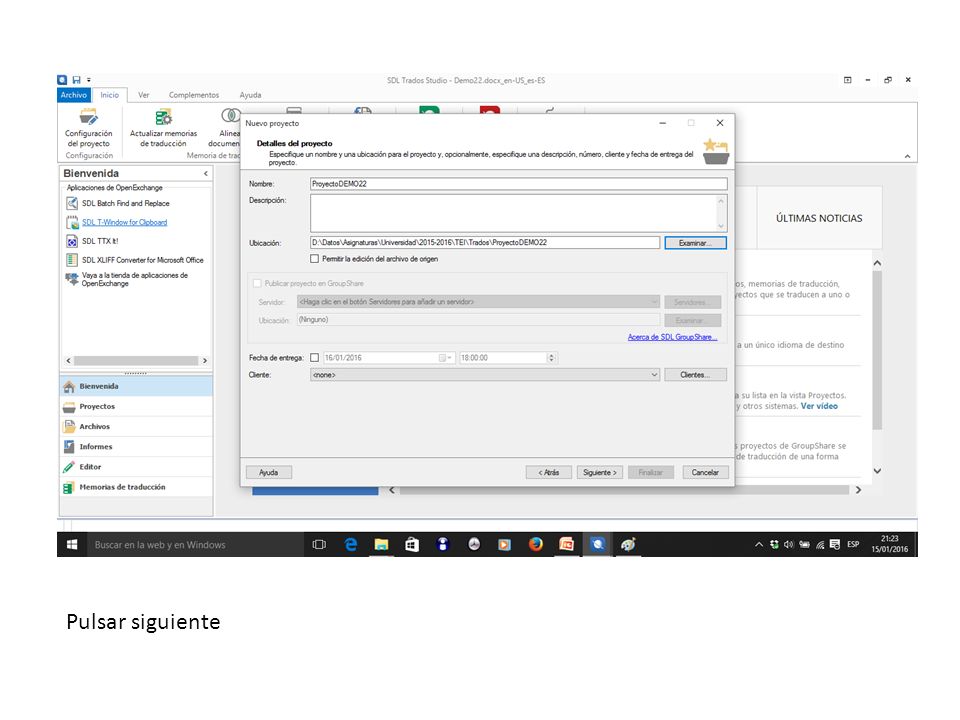
Task: Launch Microsoft Edge from taskbar
Action: tap(351, 544)
